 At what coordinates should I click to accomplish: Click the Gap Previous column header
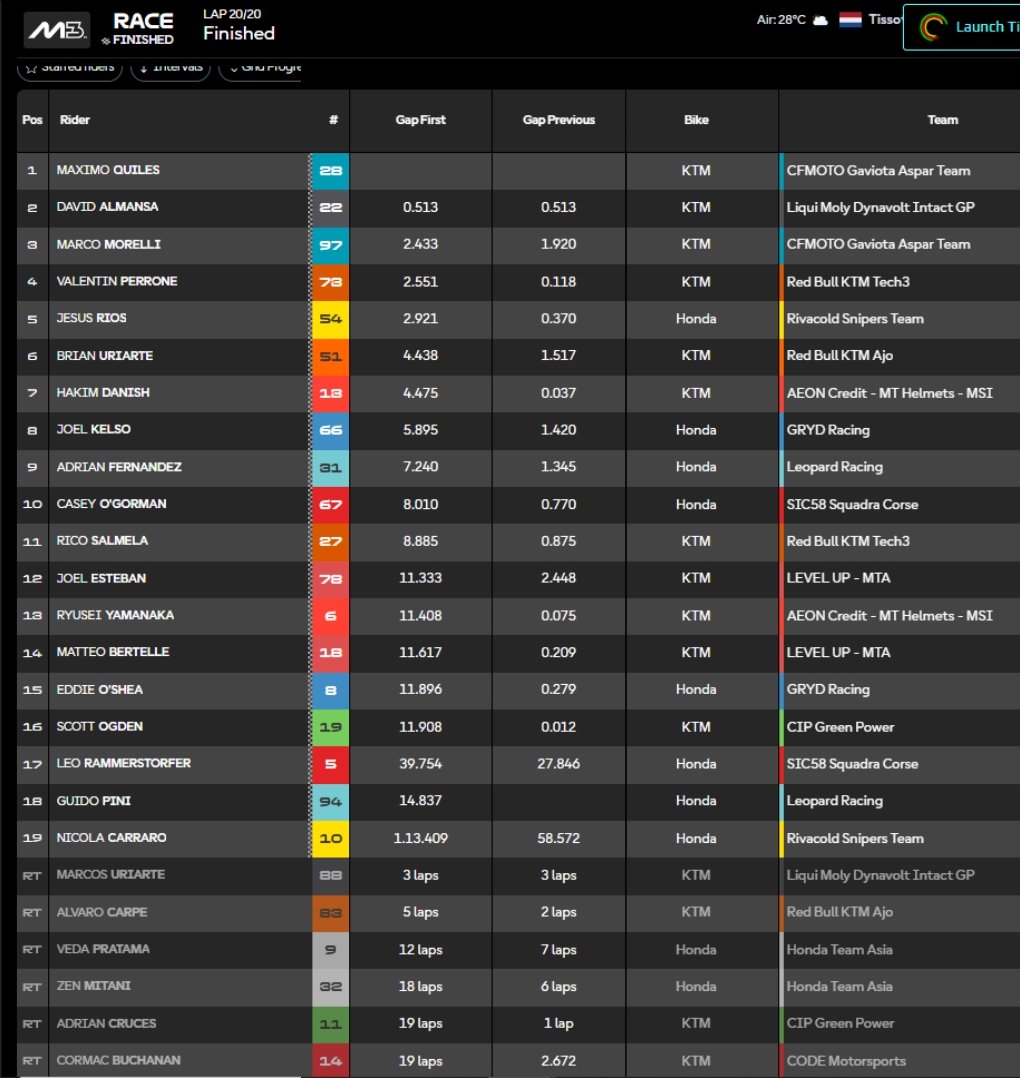558,120
